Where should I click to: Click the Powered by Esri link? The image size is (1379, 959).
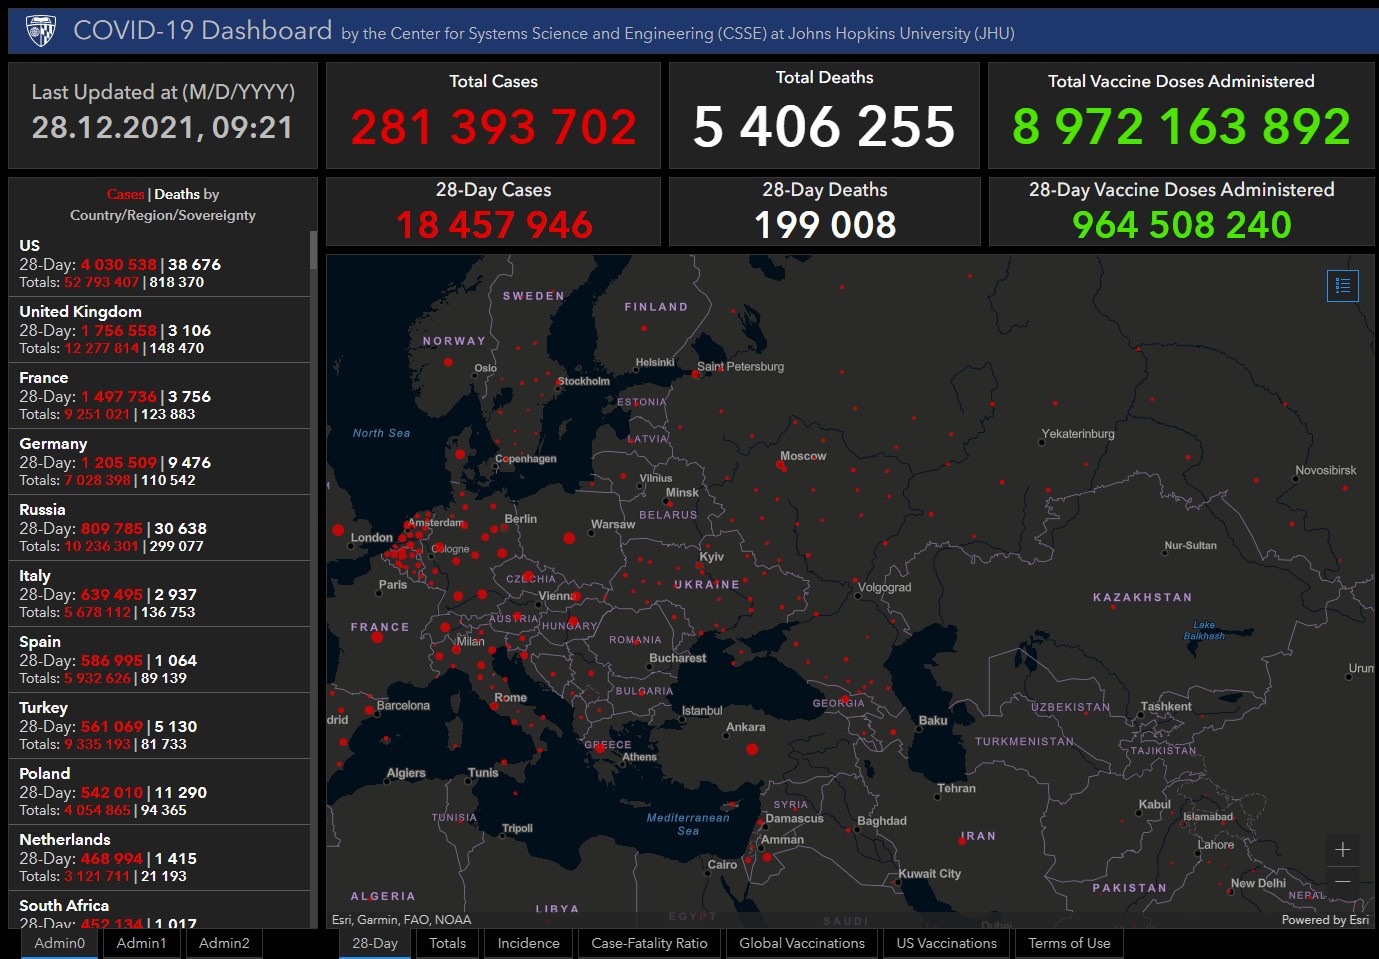pyautogui.click(x=1325, y=920)
